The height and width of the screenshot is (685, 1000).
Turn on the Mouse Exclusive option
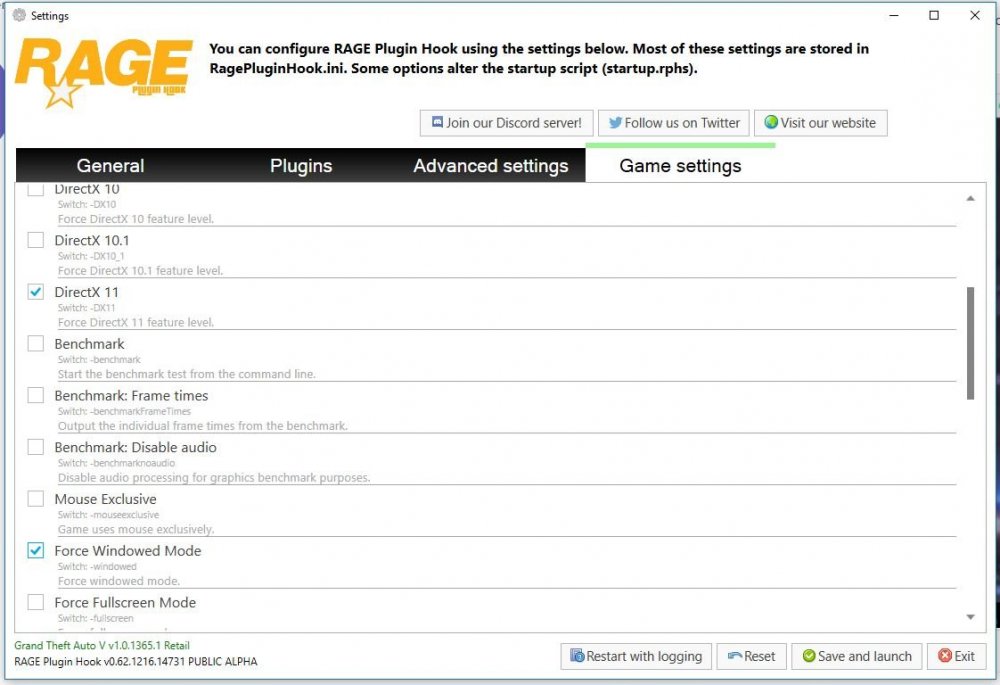pyautogui.click(x=36, y=499)
